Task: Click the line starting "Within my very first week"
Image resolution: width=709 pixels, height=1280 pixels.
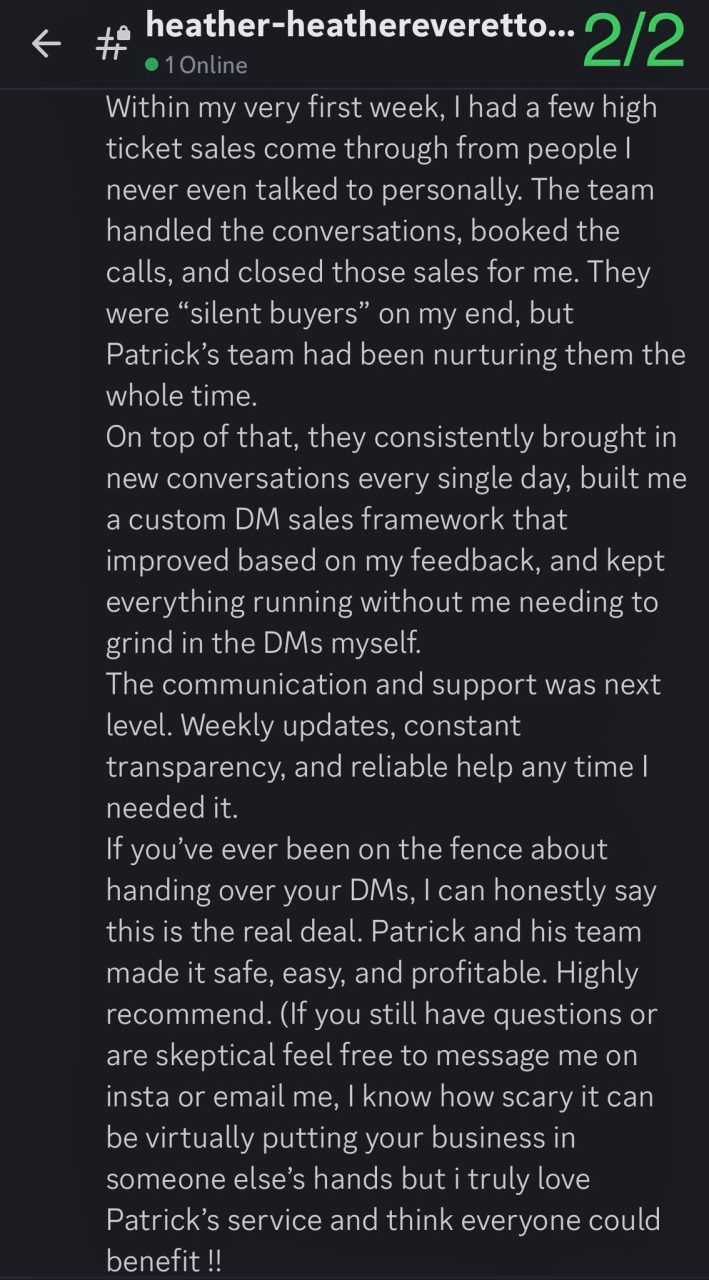Action: click(380, 107)
